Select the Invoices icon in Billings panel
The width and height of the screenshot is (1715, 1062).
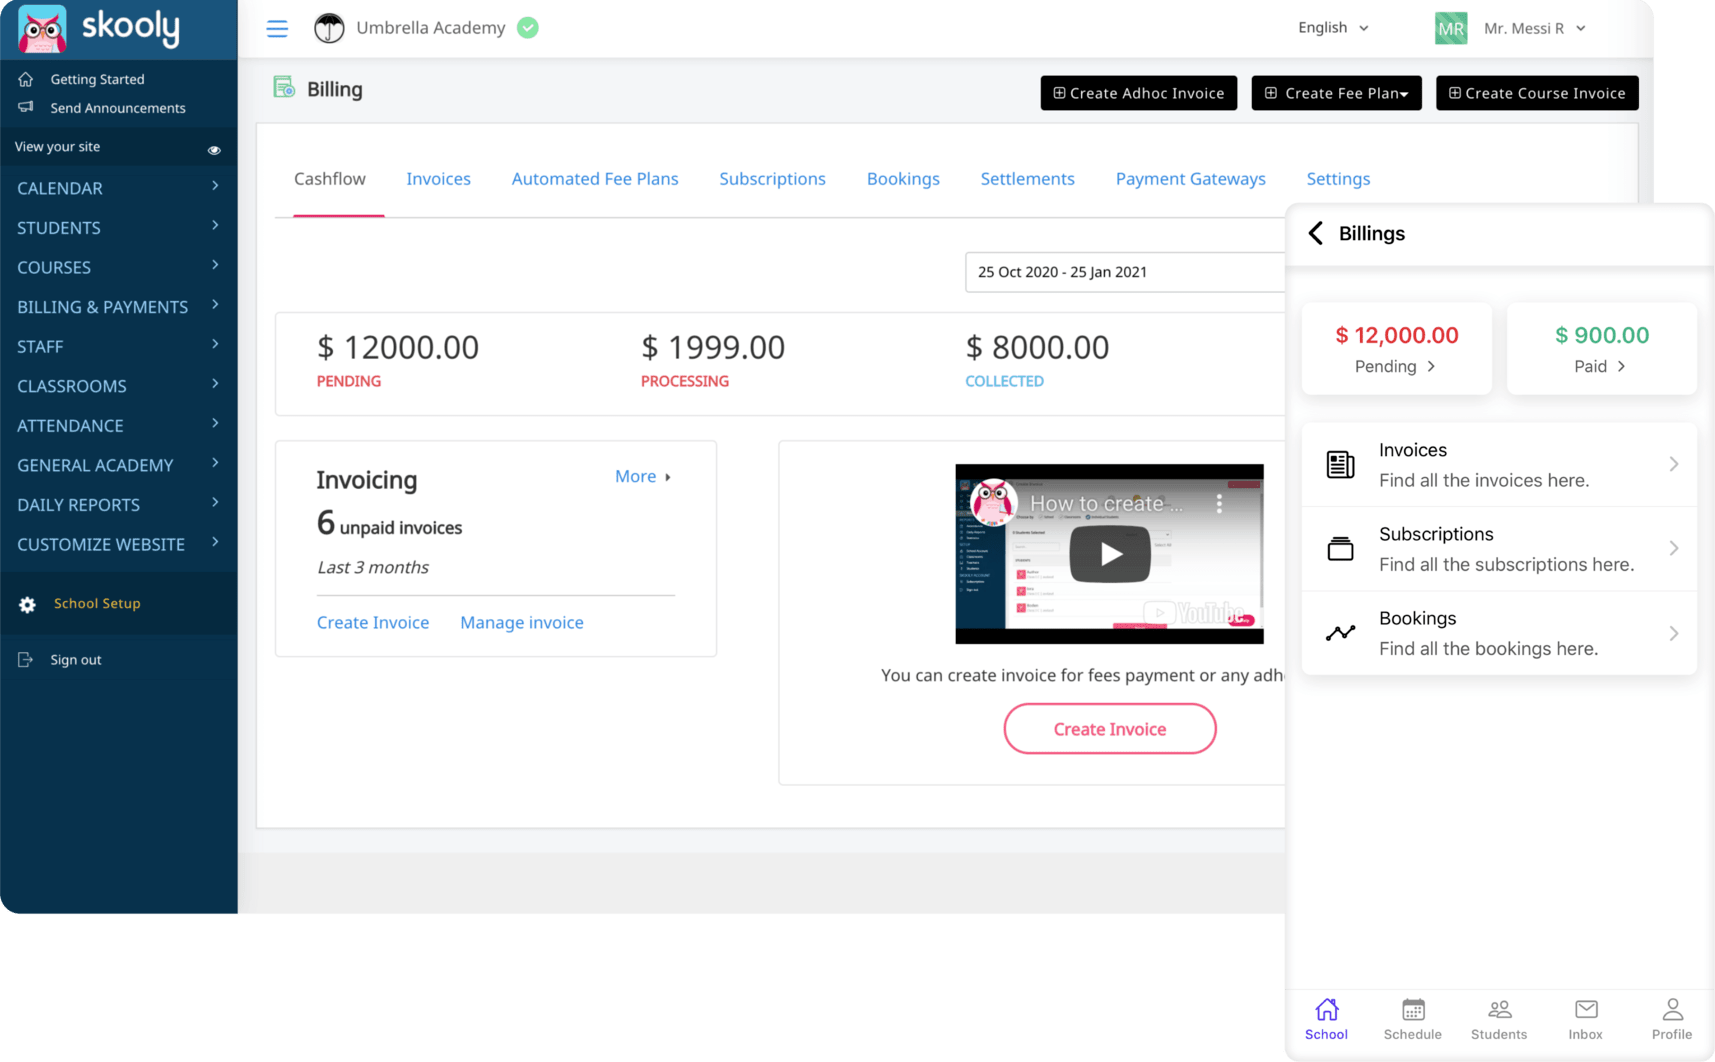coord(1340,463)
